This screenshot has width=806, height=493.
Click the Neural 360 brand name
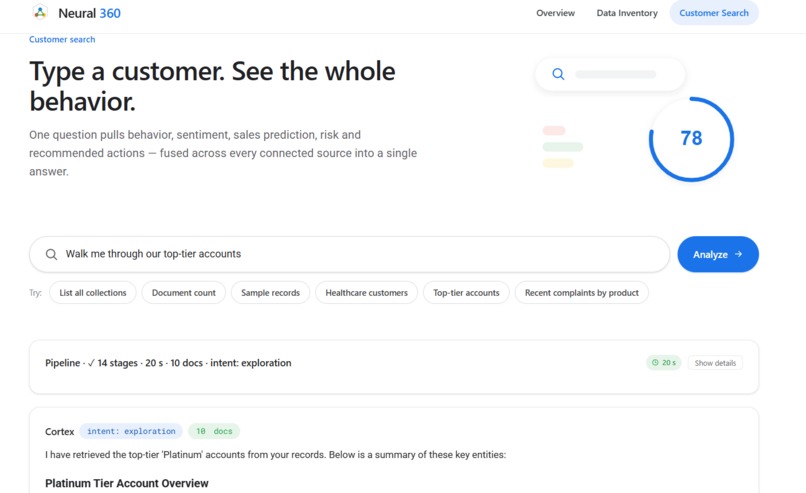coord(89,13)
